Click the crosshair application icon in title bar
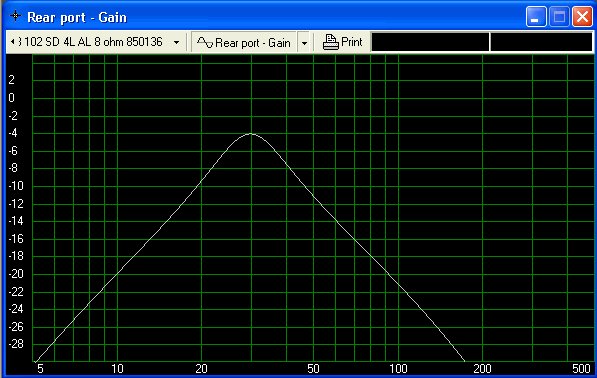 click(15, 16)
